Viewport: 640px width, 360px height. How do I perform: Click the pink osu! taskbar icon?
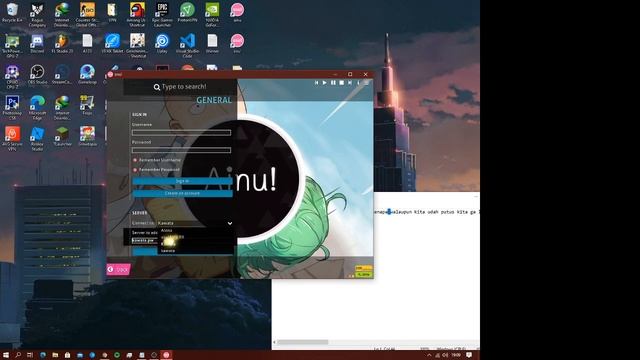coord(166,355)
